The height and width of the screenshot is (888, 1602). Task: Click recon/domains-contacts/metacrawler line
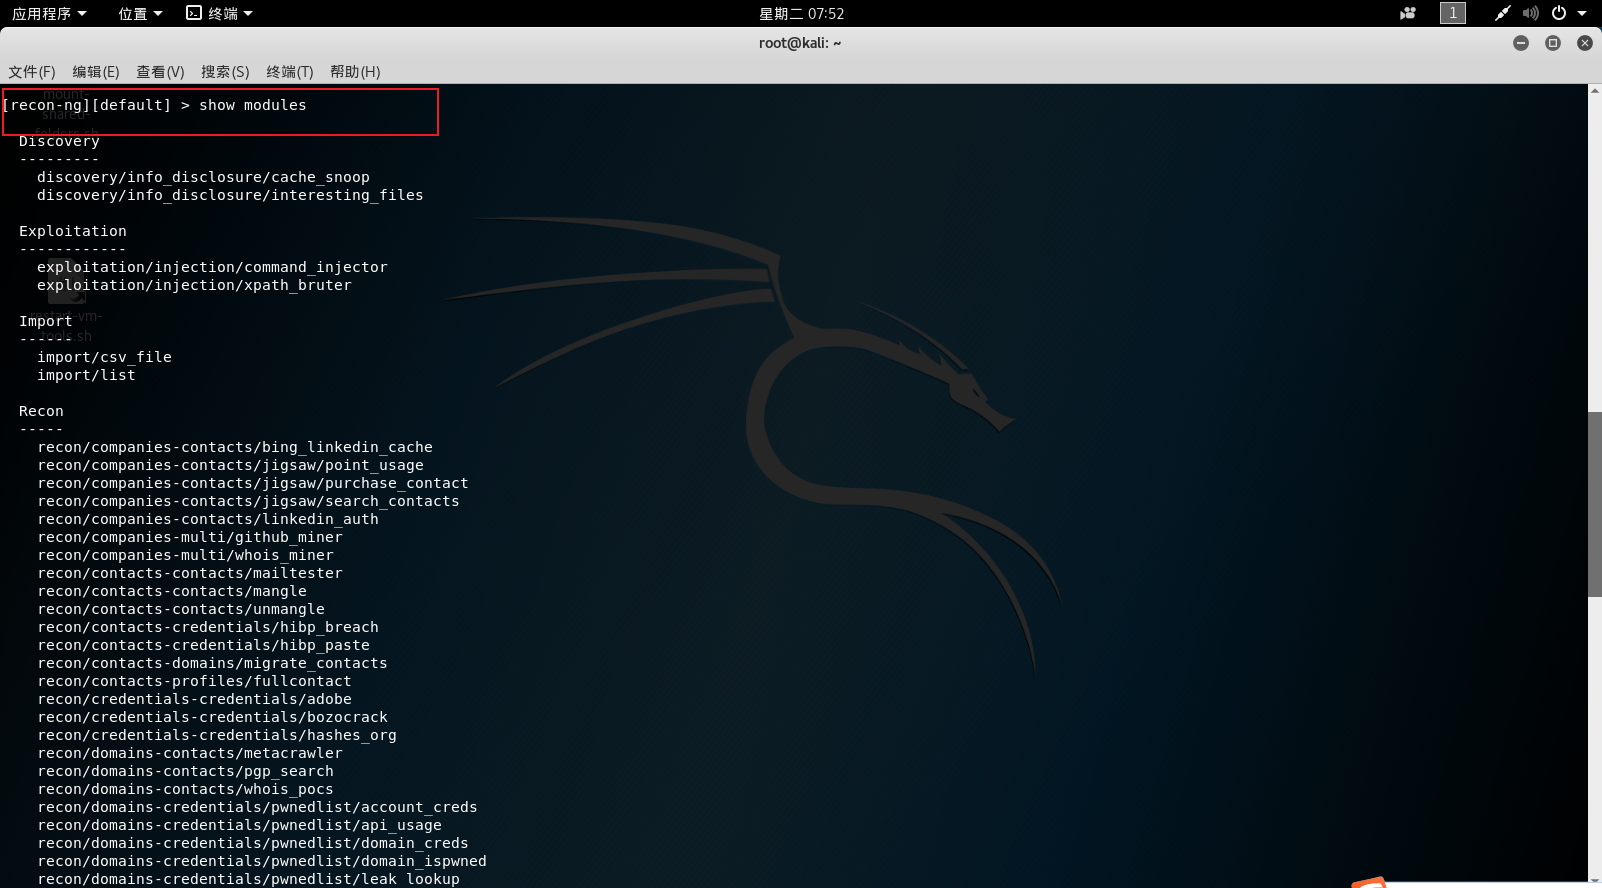[190, 753]
